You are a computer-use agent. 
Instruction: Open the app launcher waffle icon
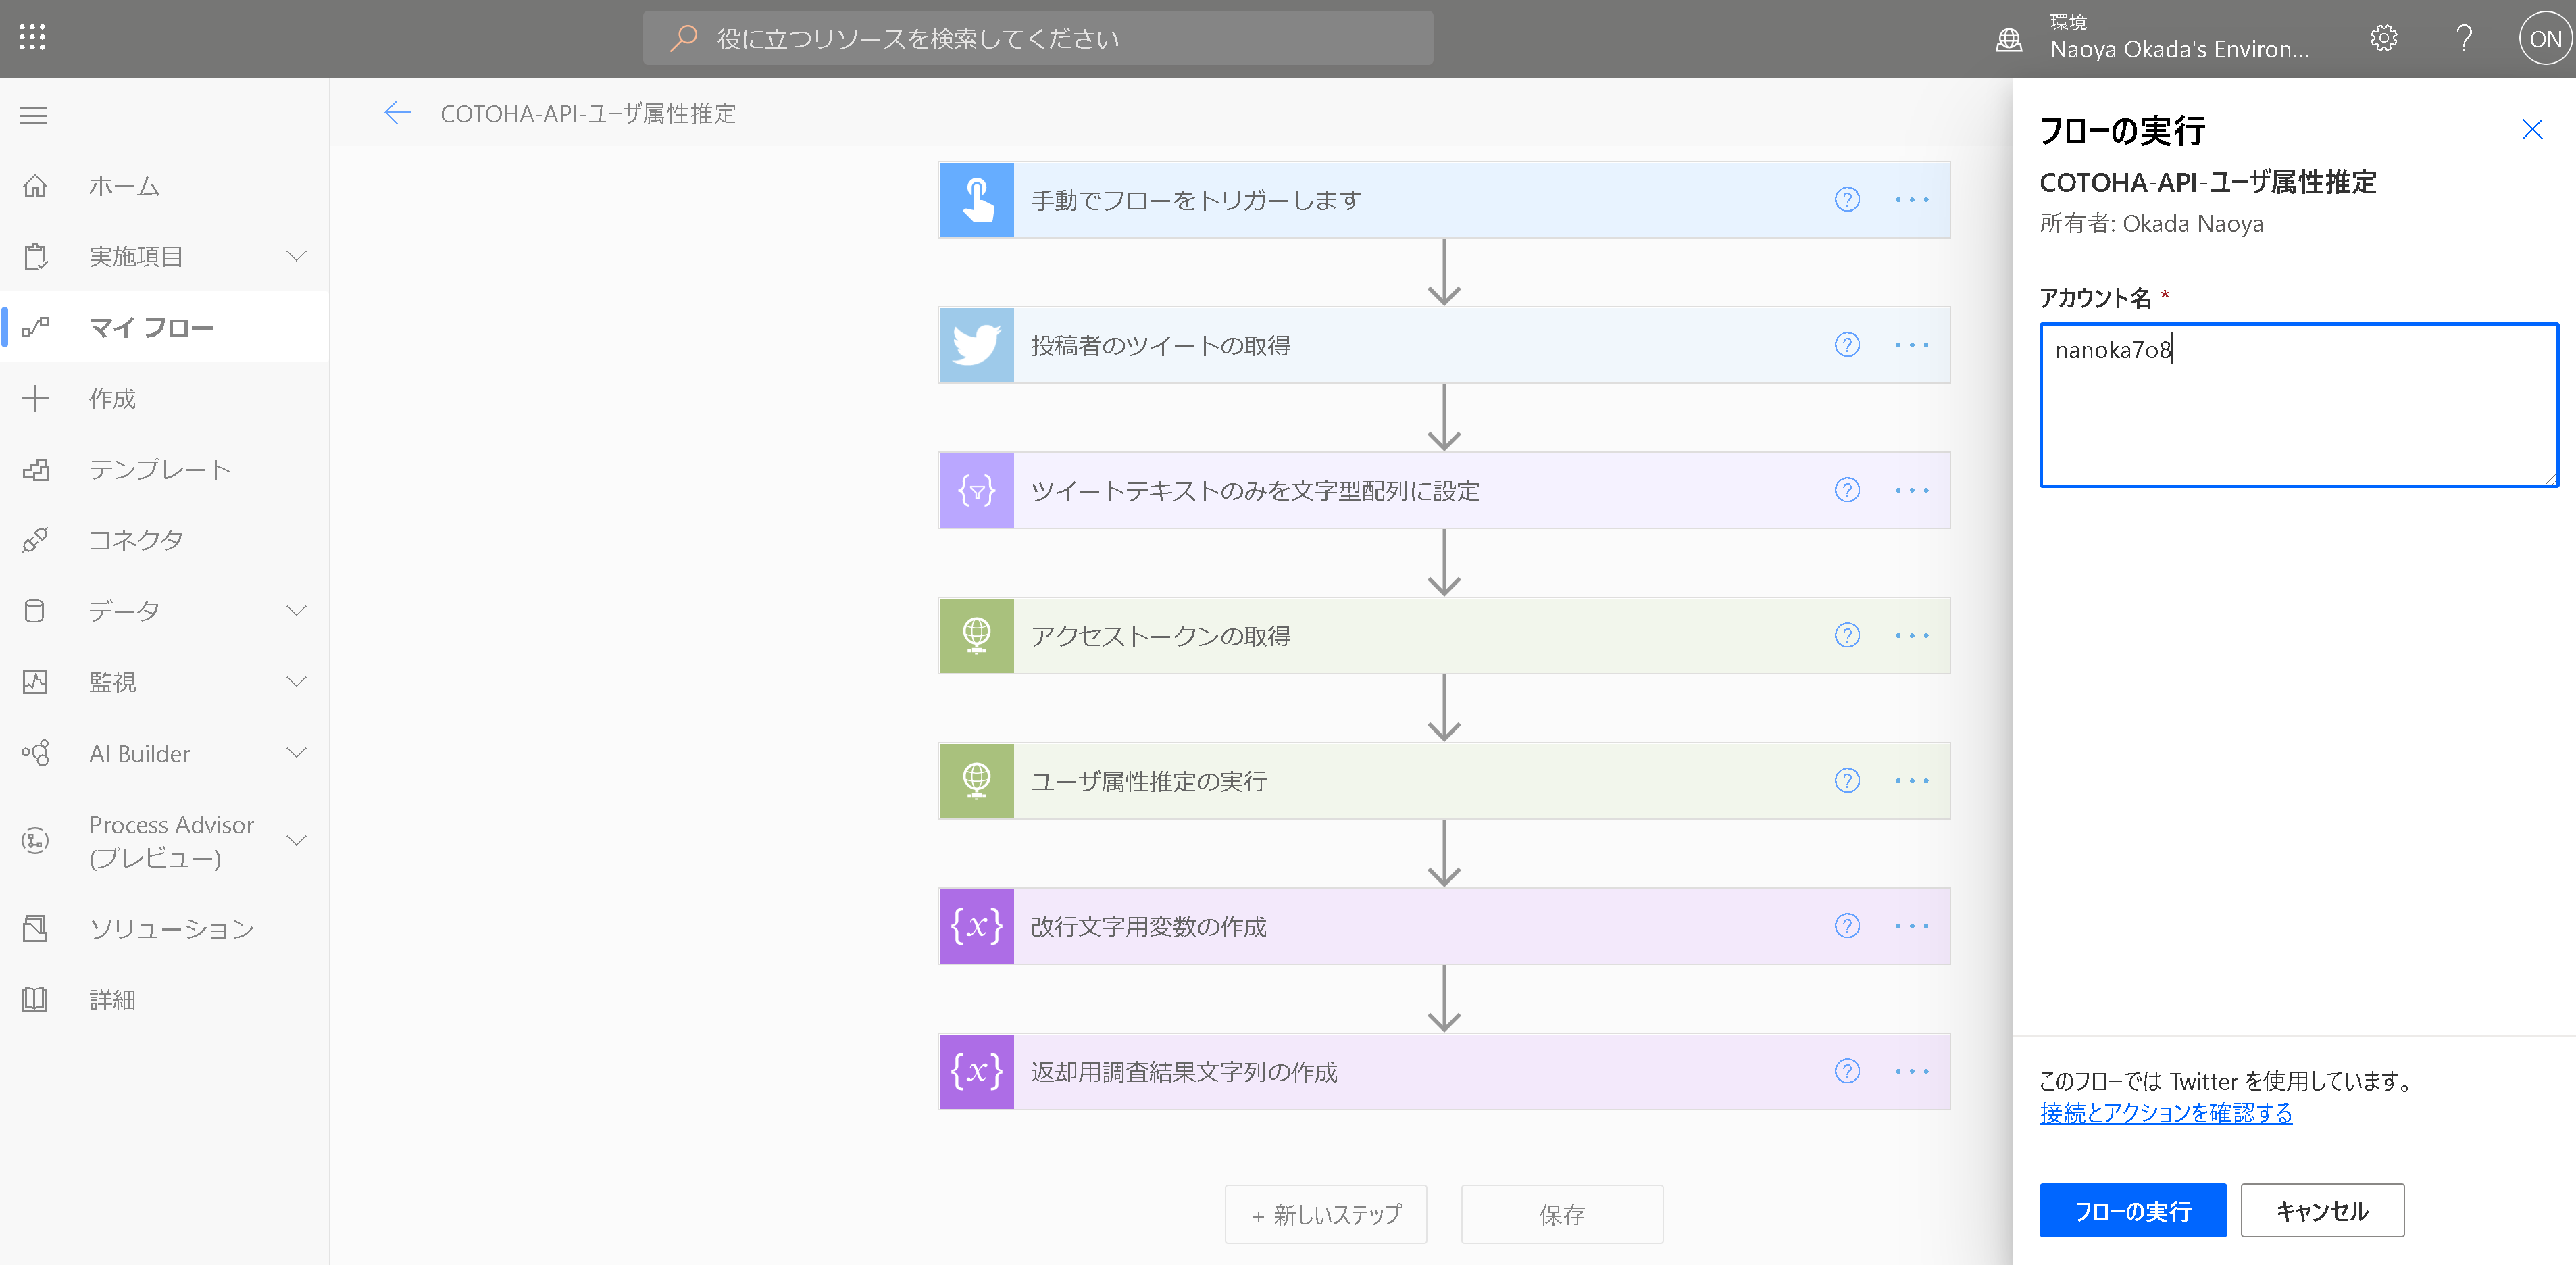point(32,38)
